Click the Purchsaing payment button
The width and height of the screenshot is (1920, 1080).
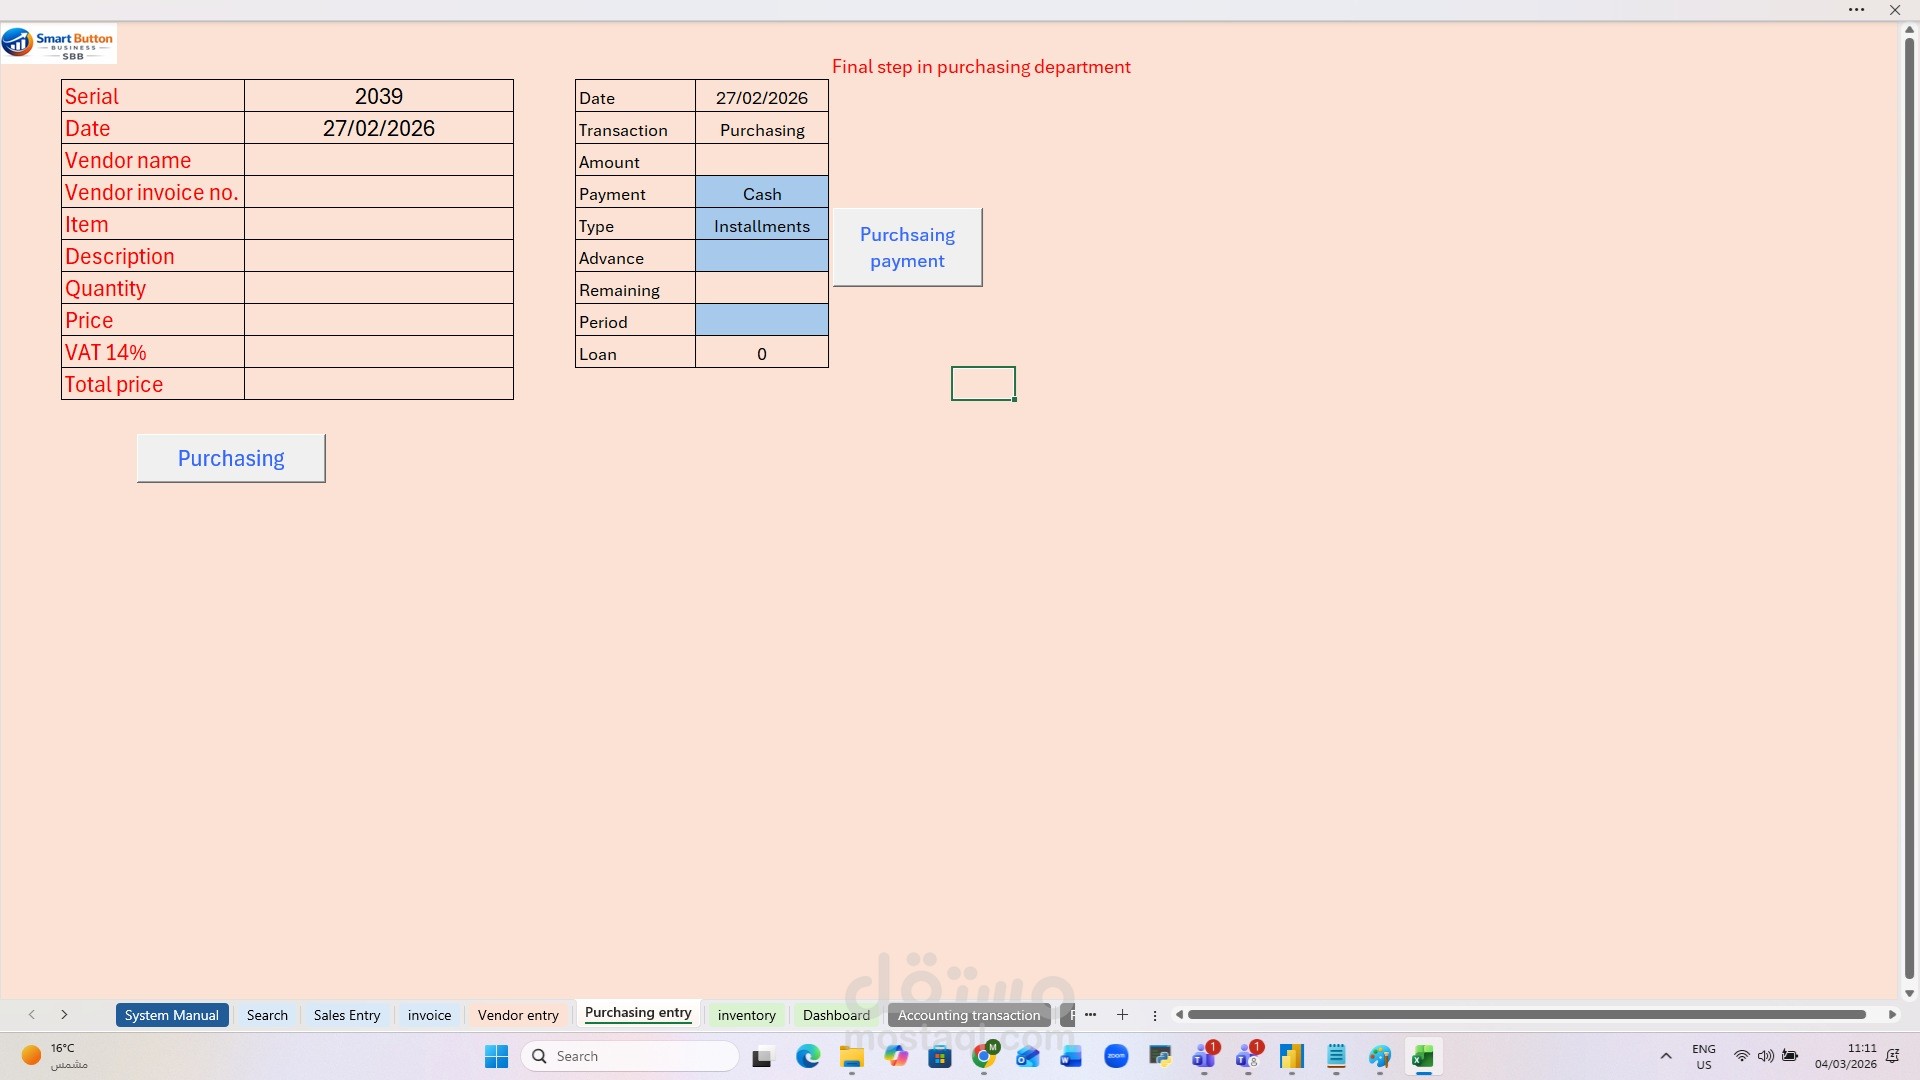click(x=907, y=247)
